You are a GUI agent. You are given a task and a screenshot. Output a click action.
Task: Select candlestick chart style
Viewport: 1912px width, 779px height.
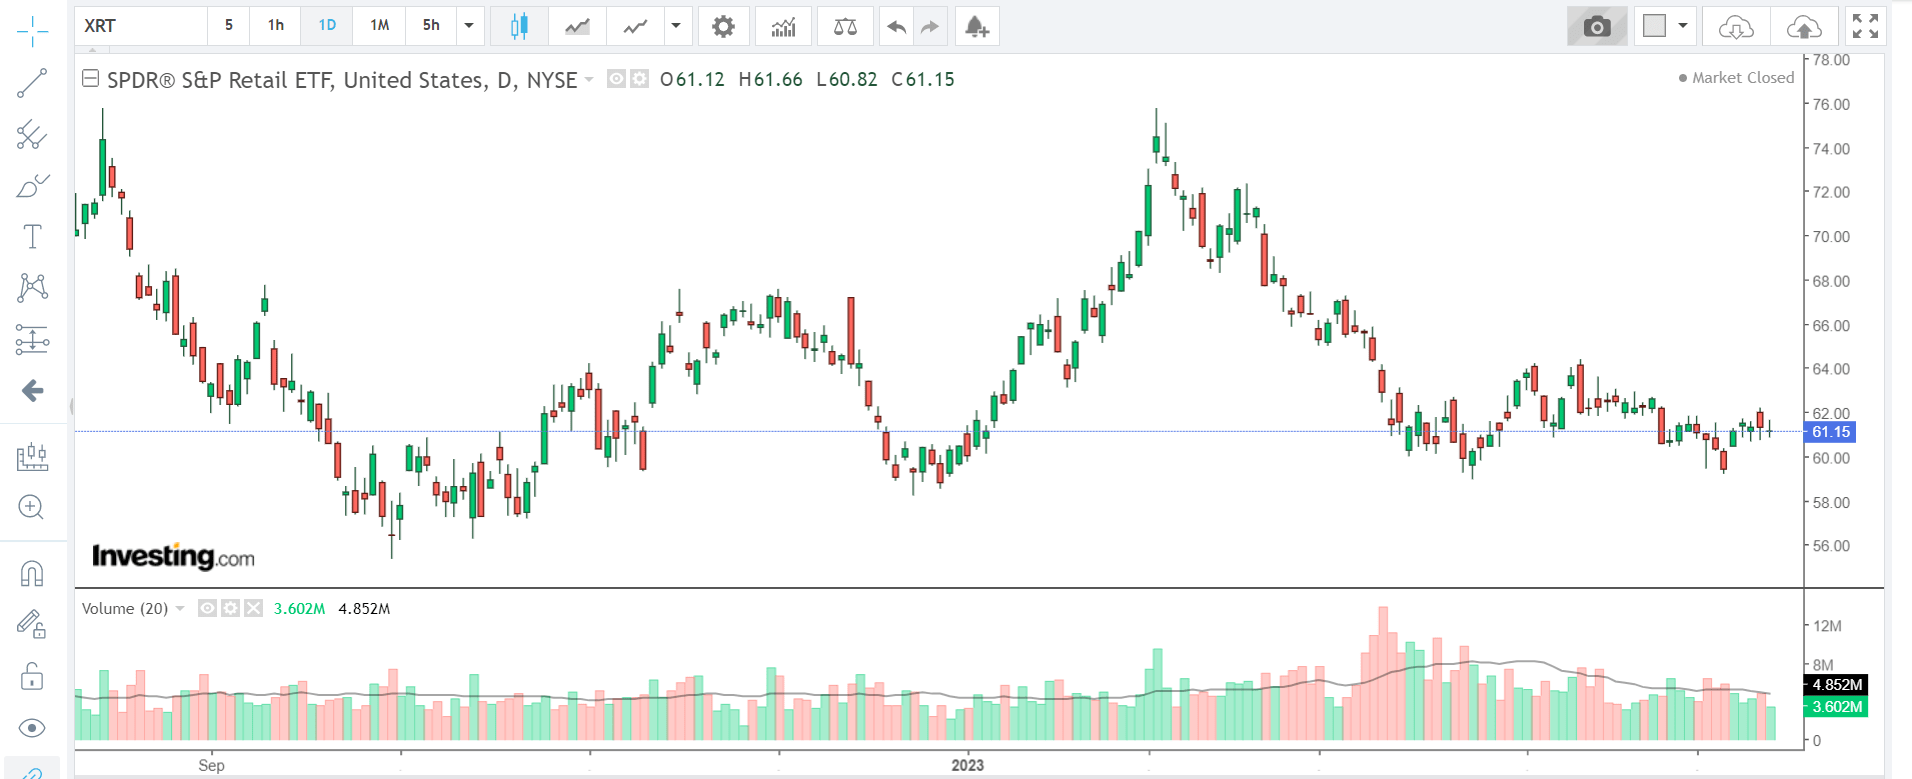pos(519,27)
